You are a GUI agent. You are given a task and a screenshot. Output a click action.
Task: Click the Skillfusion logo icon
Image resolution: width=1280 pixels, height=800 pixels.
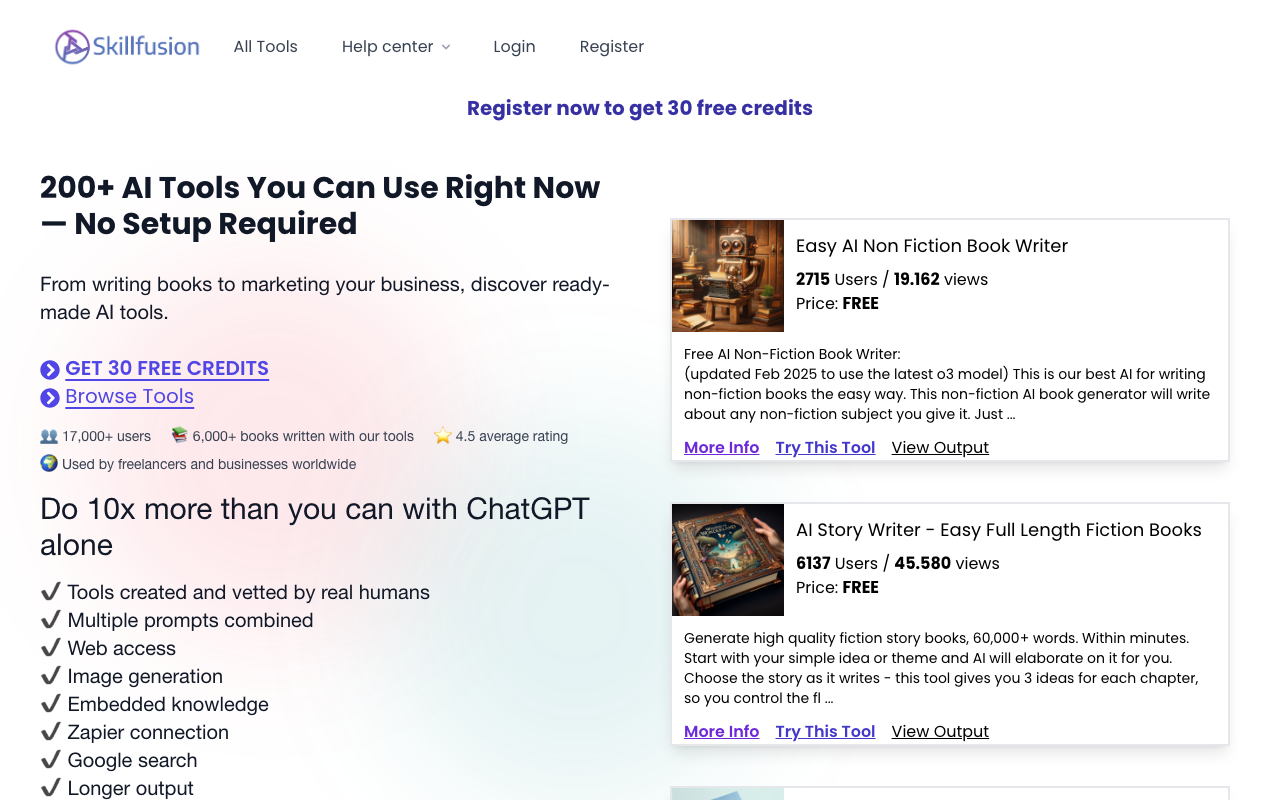point(72,47)
